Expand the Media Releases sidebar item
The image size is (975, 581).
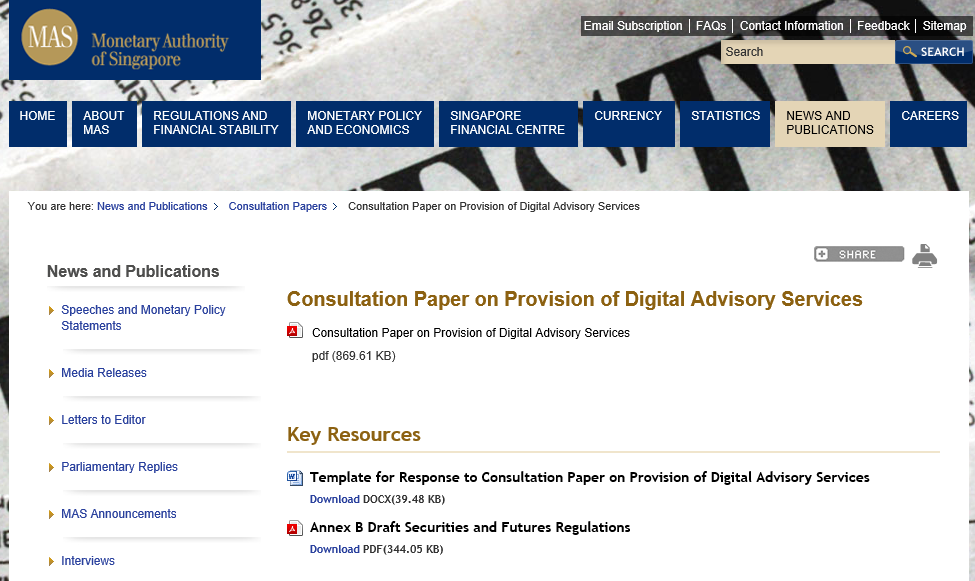click(104, 373)
